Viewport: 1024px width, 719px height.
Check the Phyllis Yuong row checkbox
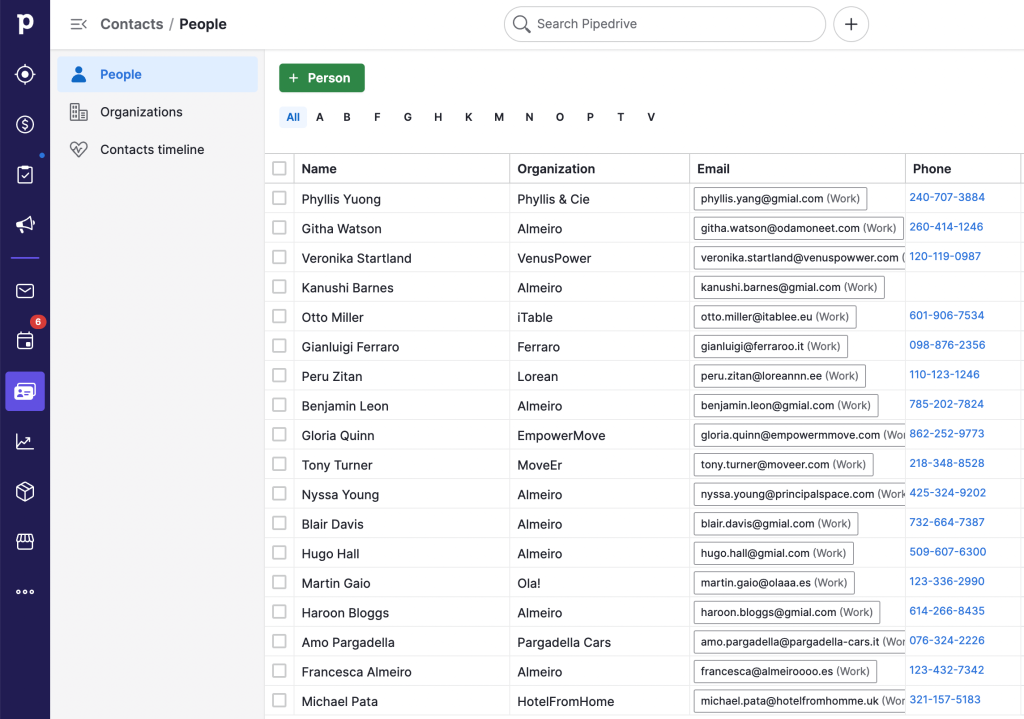[279, 198]
